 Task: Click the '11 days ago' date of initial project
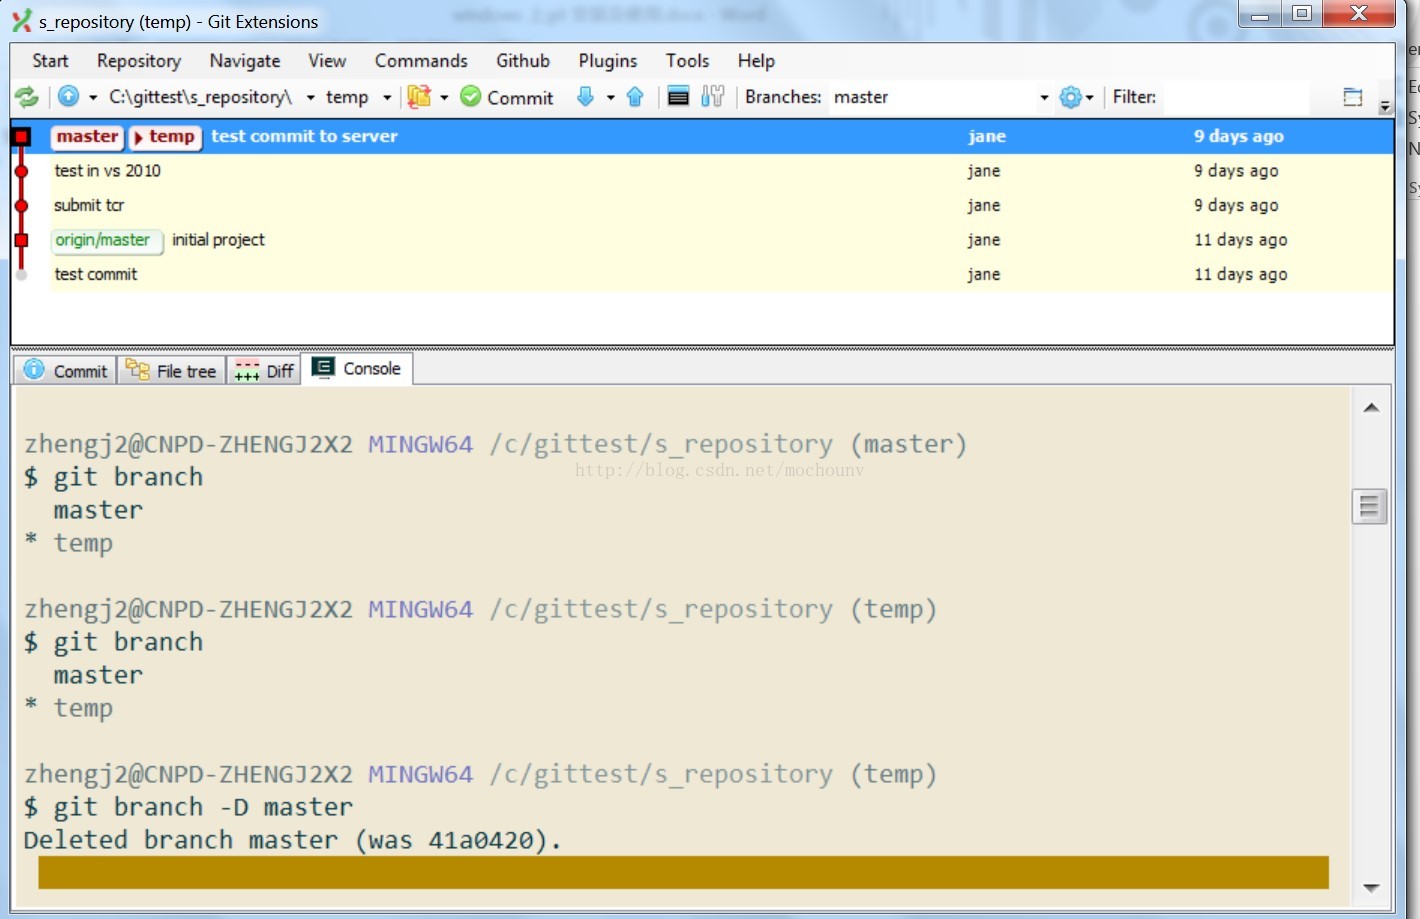(x=1241, y=240)
